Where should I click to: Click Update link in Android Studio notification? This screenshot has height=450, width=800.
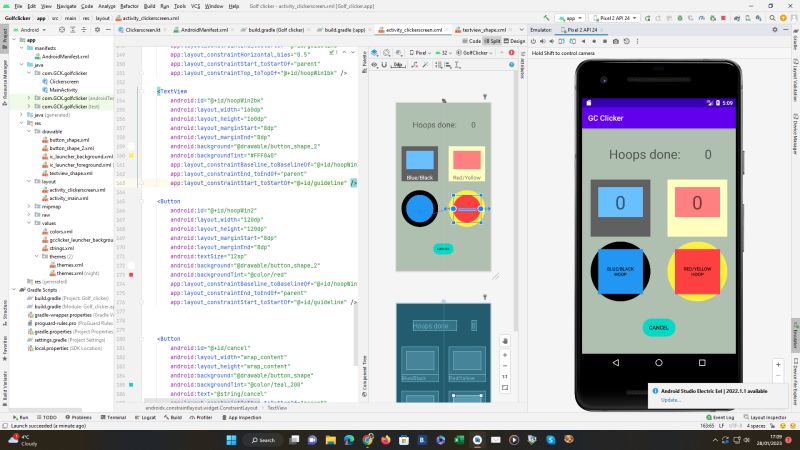point(670,400)
